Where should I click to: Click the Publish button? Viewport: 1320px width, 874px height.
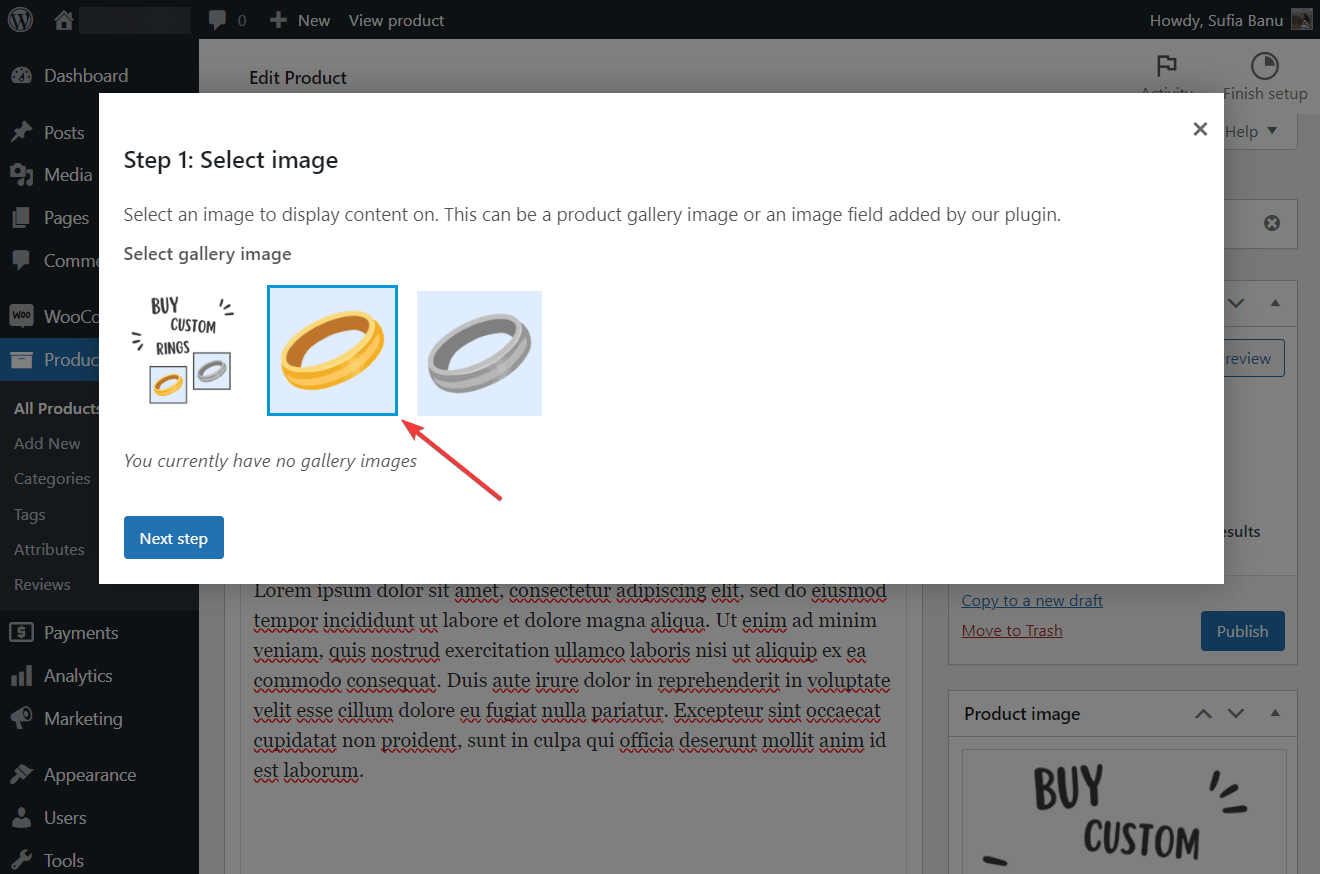(1242, 631)
